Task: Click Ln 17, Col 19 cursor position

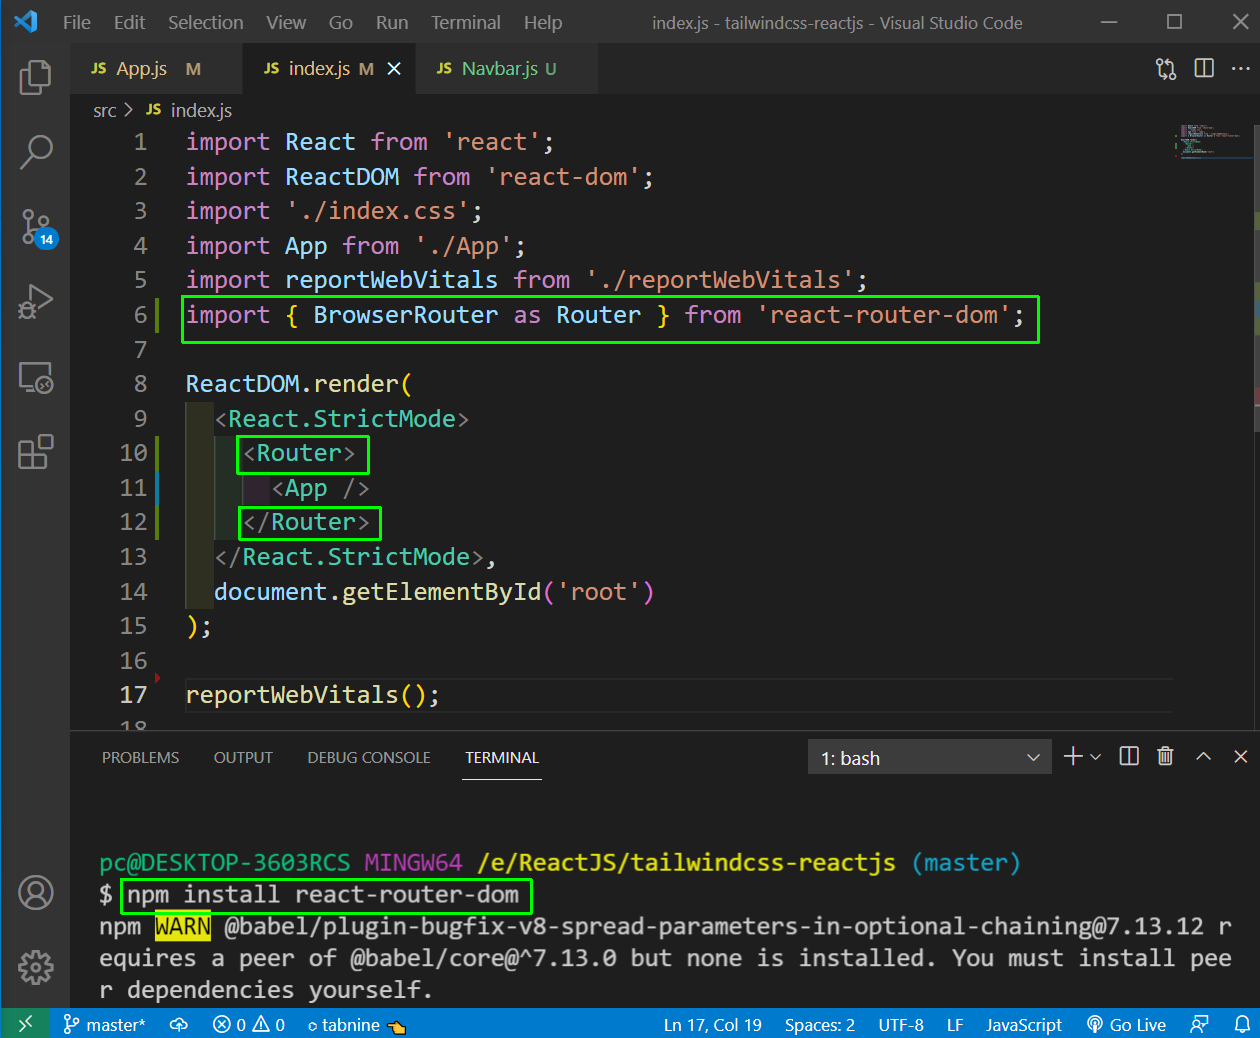Action: pyautogui.click(x=713, y=1024)
